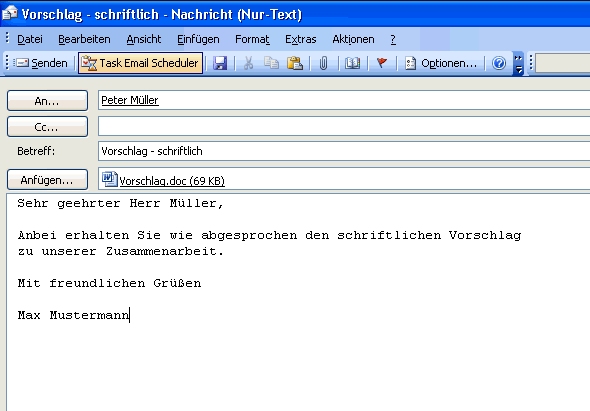Image resolution: width=590 pixels, height=411 pixels.
Task: Click the blue Help question mark icon
Action: point(499,63)
